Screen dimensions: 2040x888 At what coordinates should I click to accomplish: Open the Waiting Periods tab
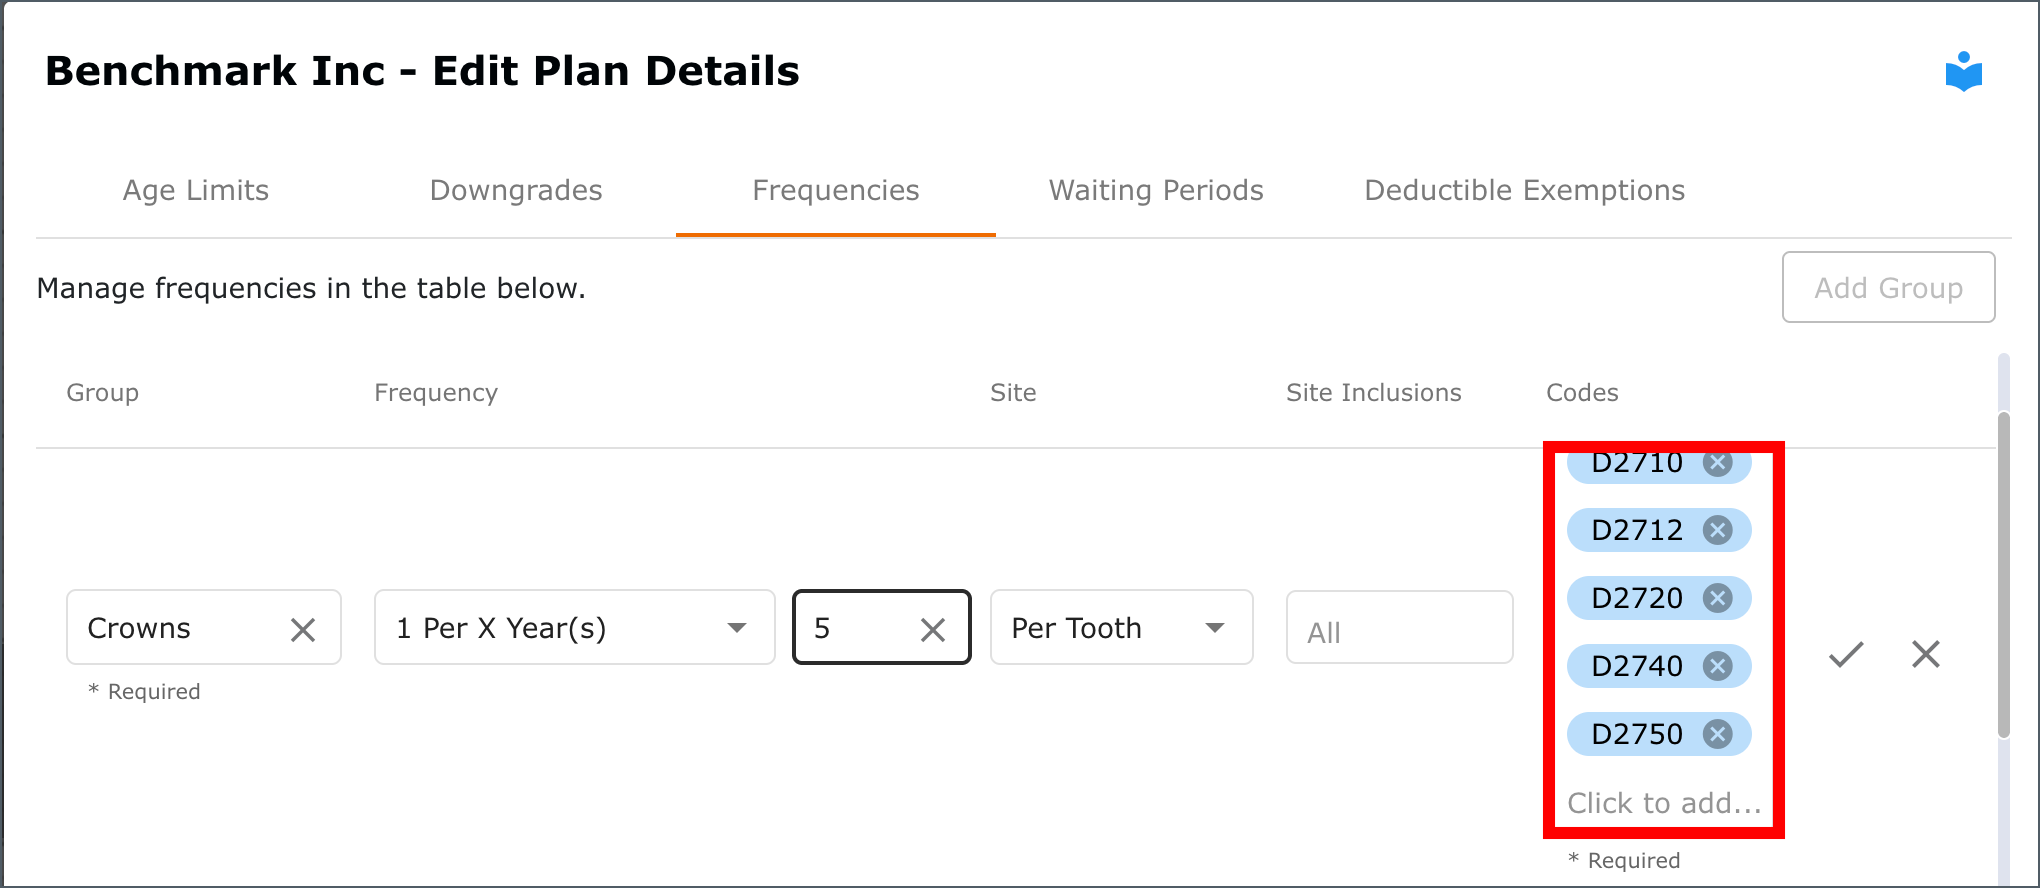click(1156, 190)
